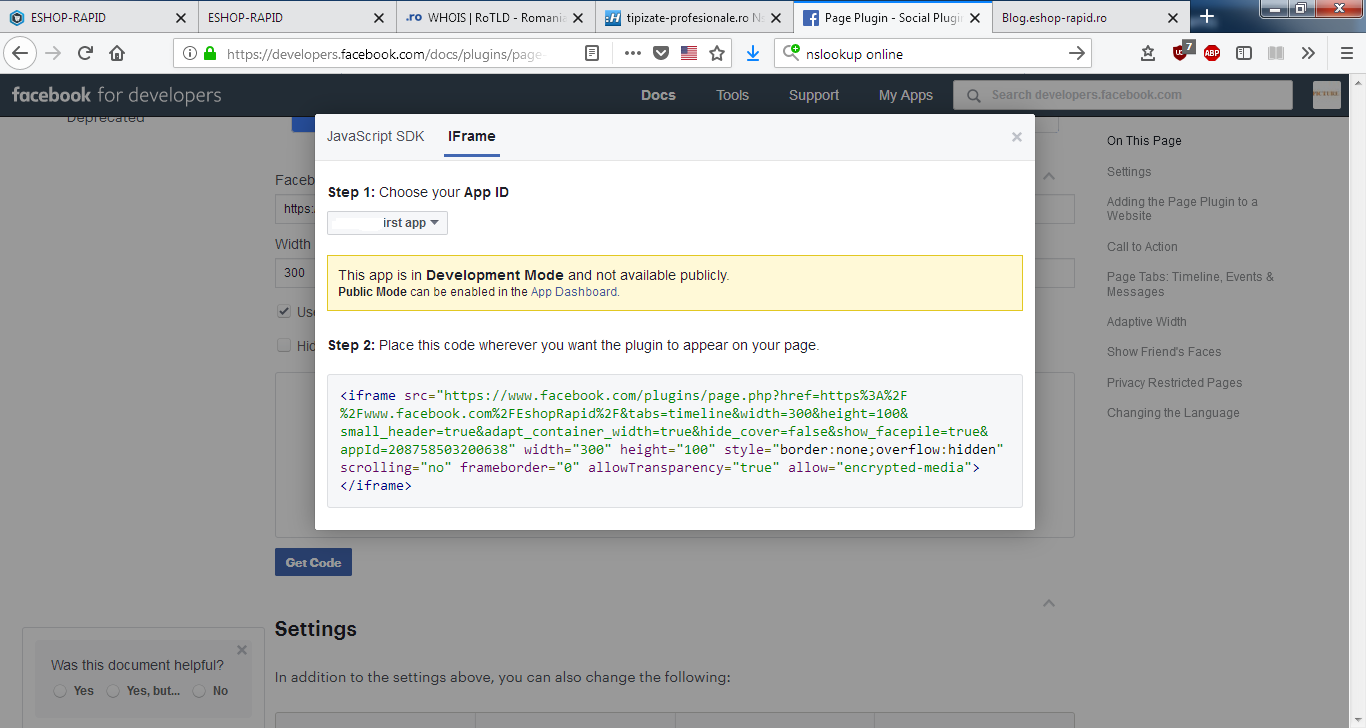The image size is (1366, 728).
Task: Open the bookmarks menu star icon
Action: (x=1148, y=54)
